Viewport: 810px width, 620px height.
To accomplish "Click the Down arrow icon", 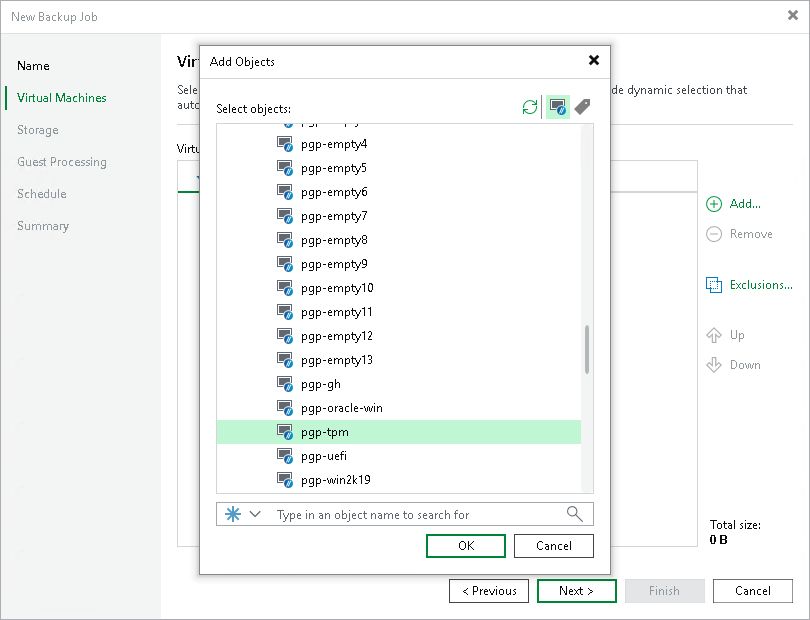I will 714,365.
